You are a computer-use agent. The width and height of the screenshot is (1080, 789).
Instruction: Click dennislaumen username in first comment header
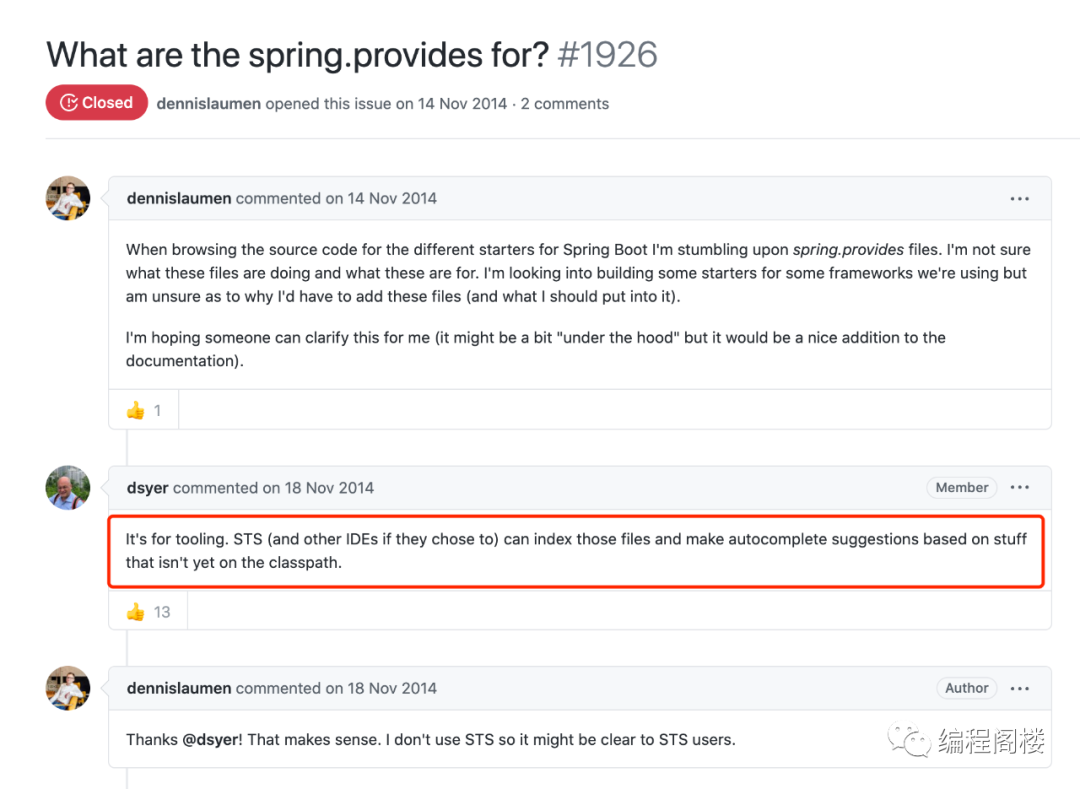(179, 198)
